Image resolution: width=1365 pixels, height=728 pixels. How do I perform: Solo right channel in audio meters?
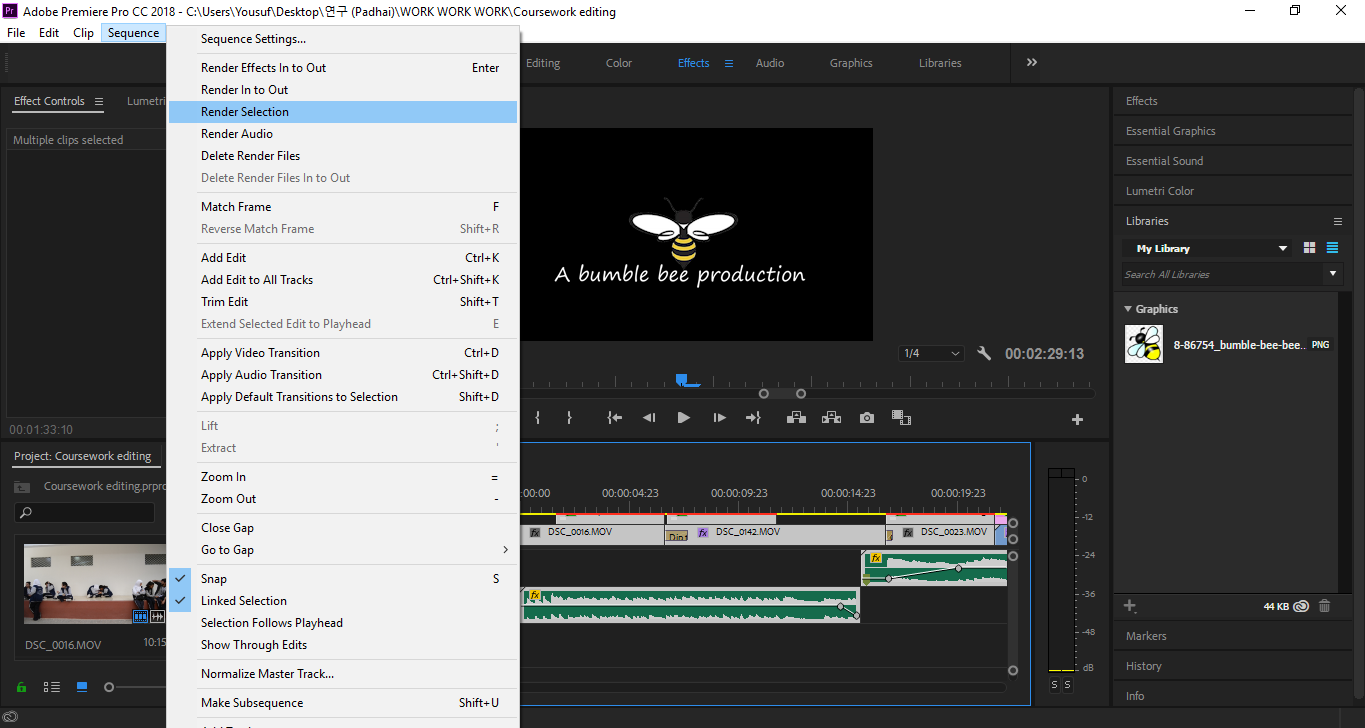[1067, 685]
